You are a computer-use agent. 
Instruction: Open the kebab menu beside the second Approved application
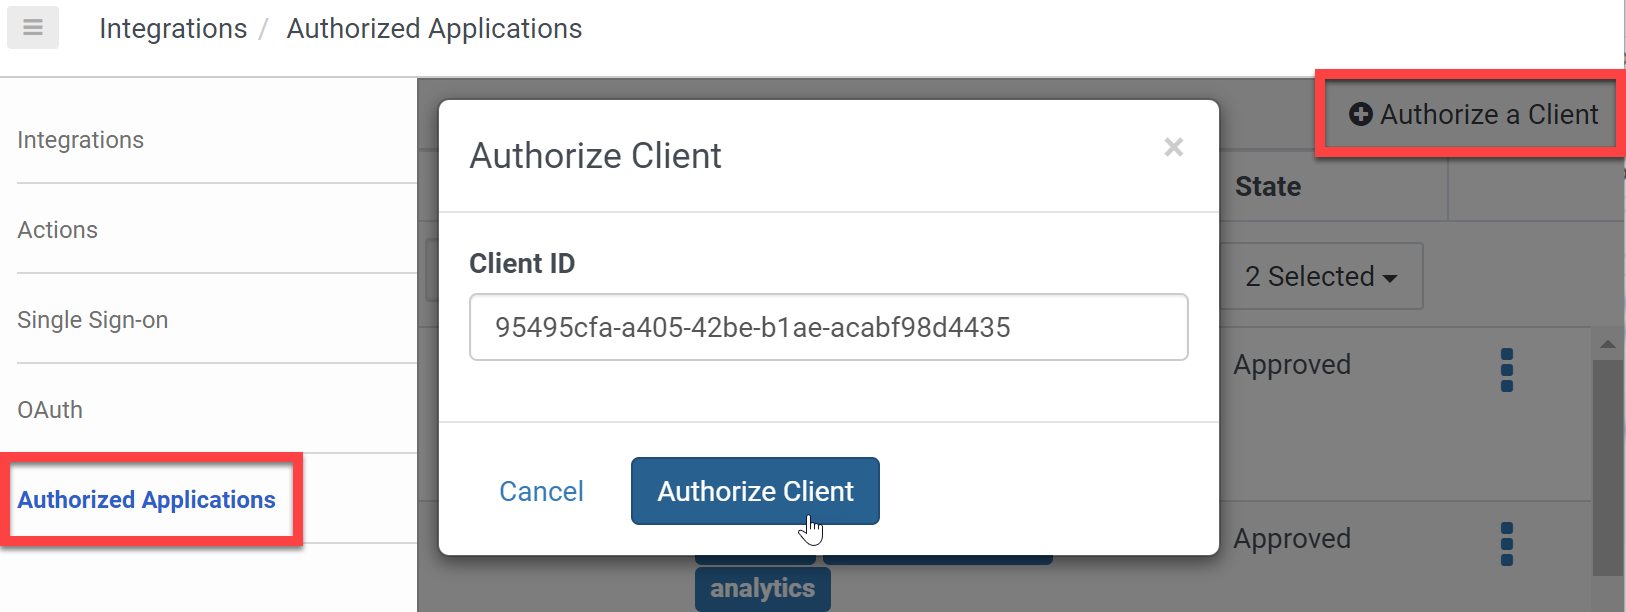[x=1507, y=543]
